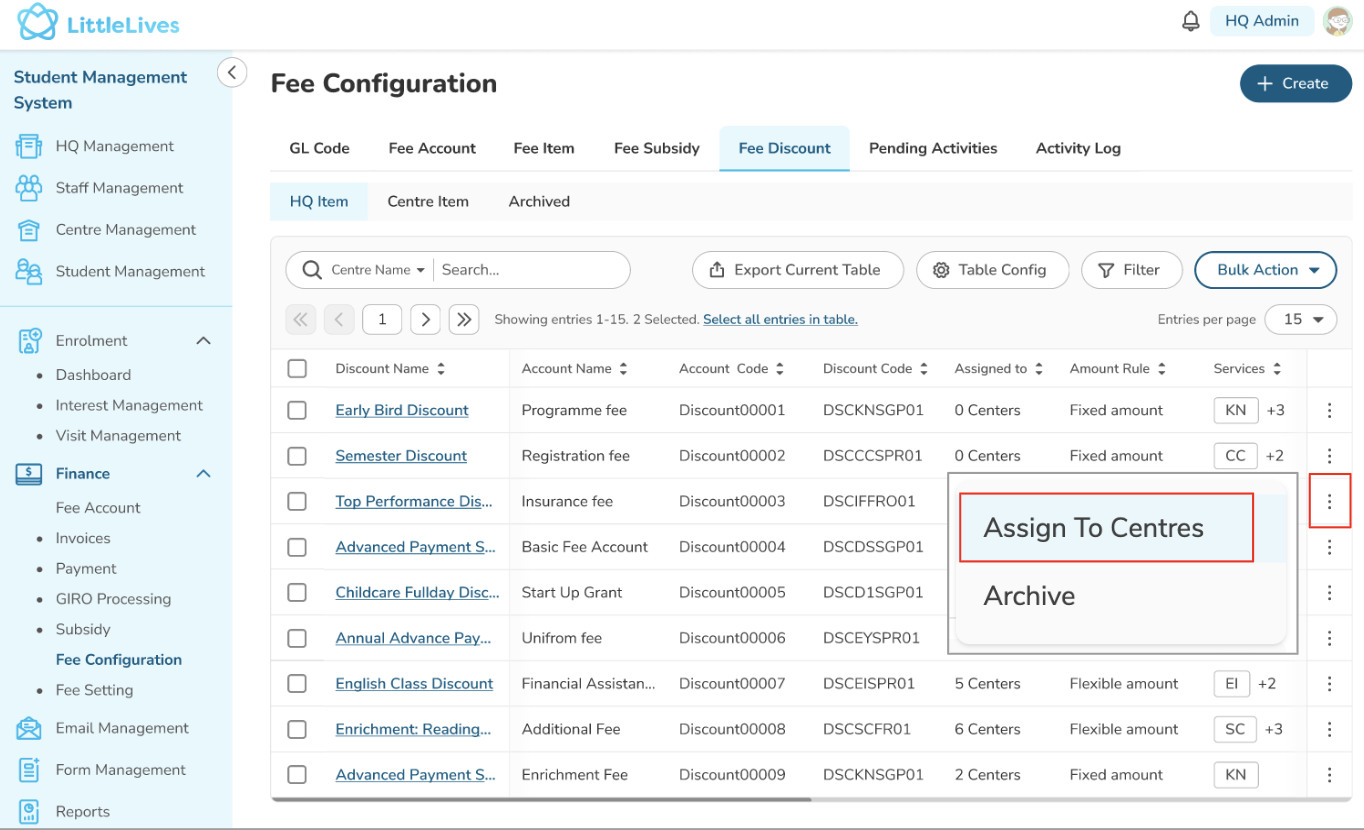Switch to the Fee Subsidy tab
The width and height of the screenshot is (1364, 830).
coord(656,148)
